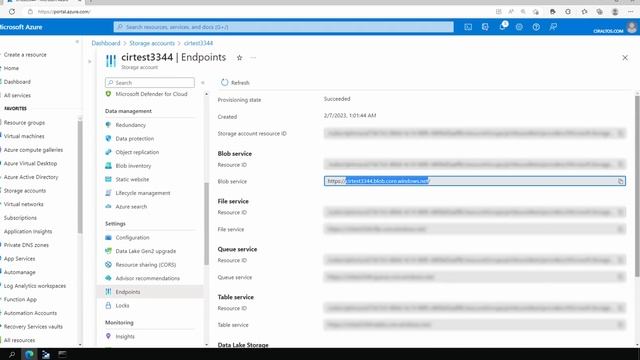Image resolution: width=640 pixels, height=360 pixels.
Task: Open Directories and subscriptions filter icon
Action: (485, 27)
